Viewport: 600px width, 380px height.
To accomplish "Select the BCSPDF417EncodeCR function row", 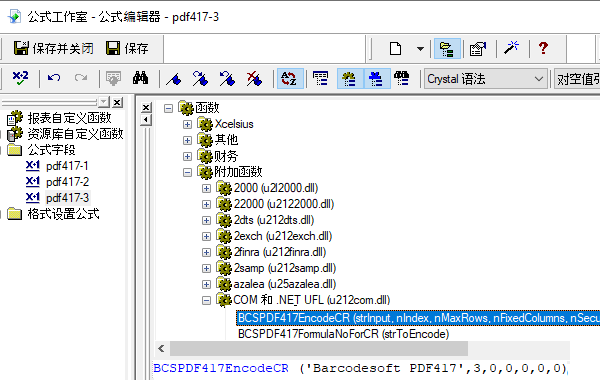I will [418, 318].
